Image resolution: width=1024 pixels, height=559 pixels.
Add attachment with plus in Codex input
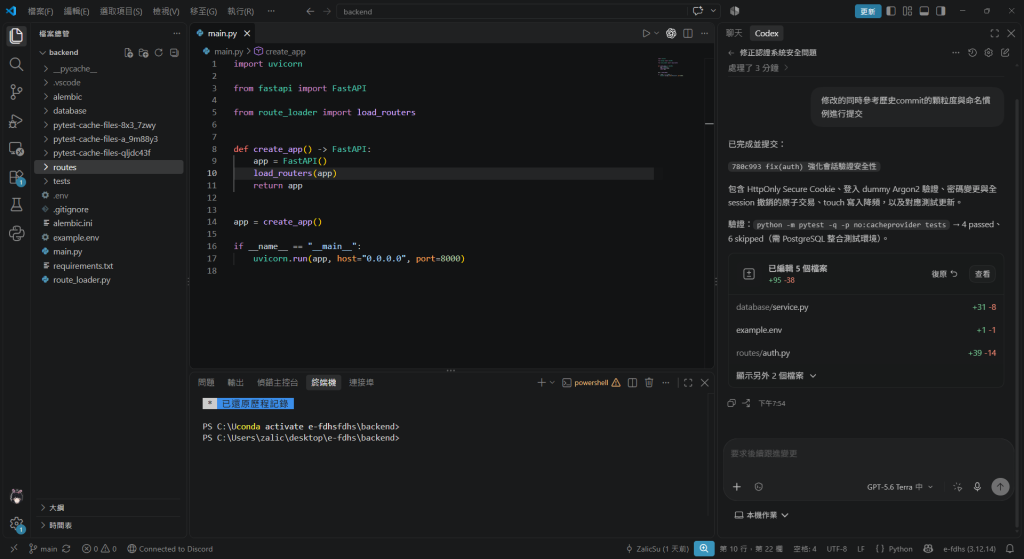point(737,487)
